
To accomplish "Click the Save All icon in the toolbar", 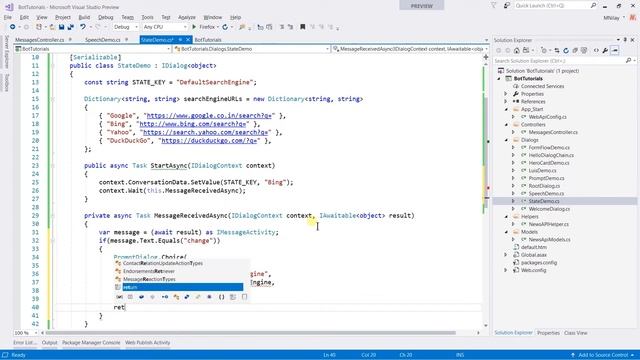I will 71,27.
